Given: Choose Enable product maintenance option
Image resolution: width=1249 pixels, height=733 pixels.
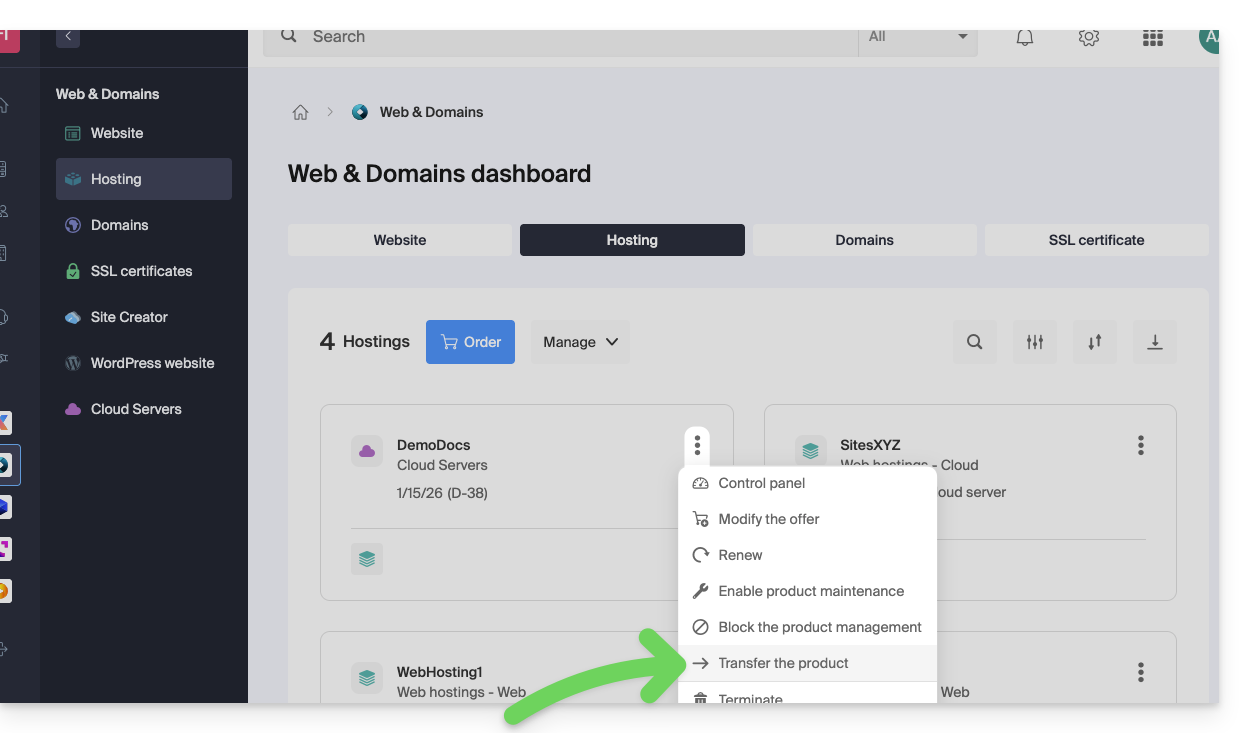Looking at the screenshot, I should [810, 591].
